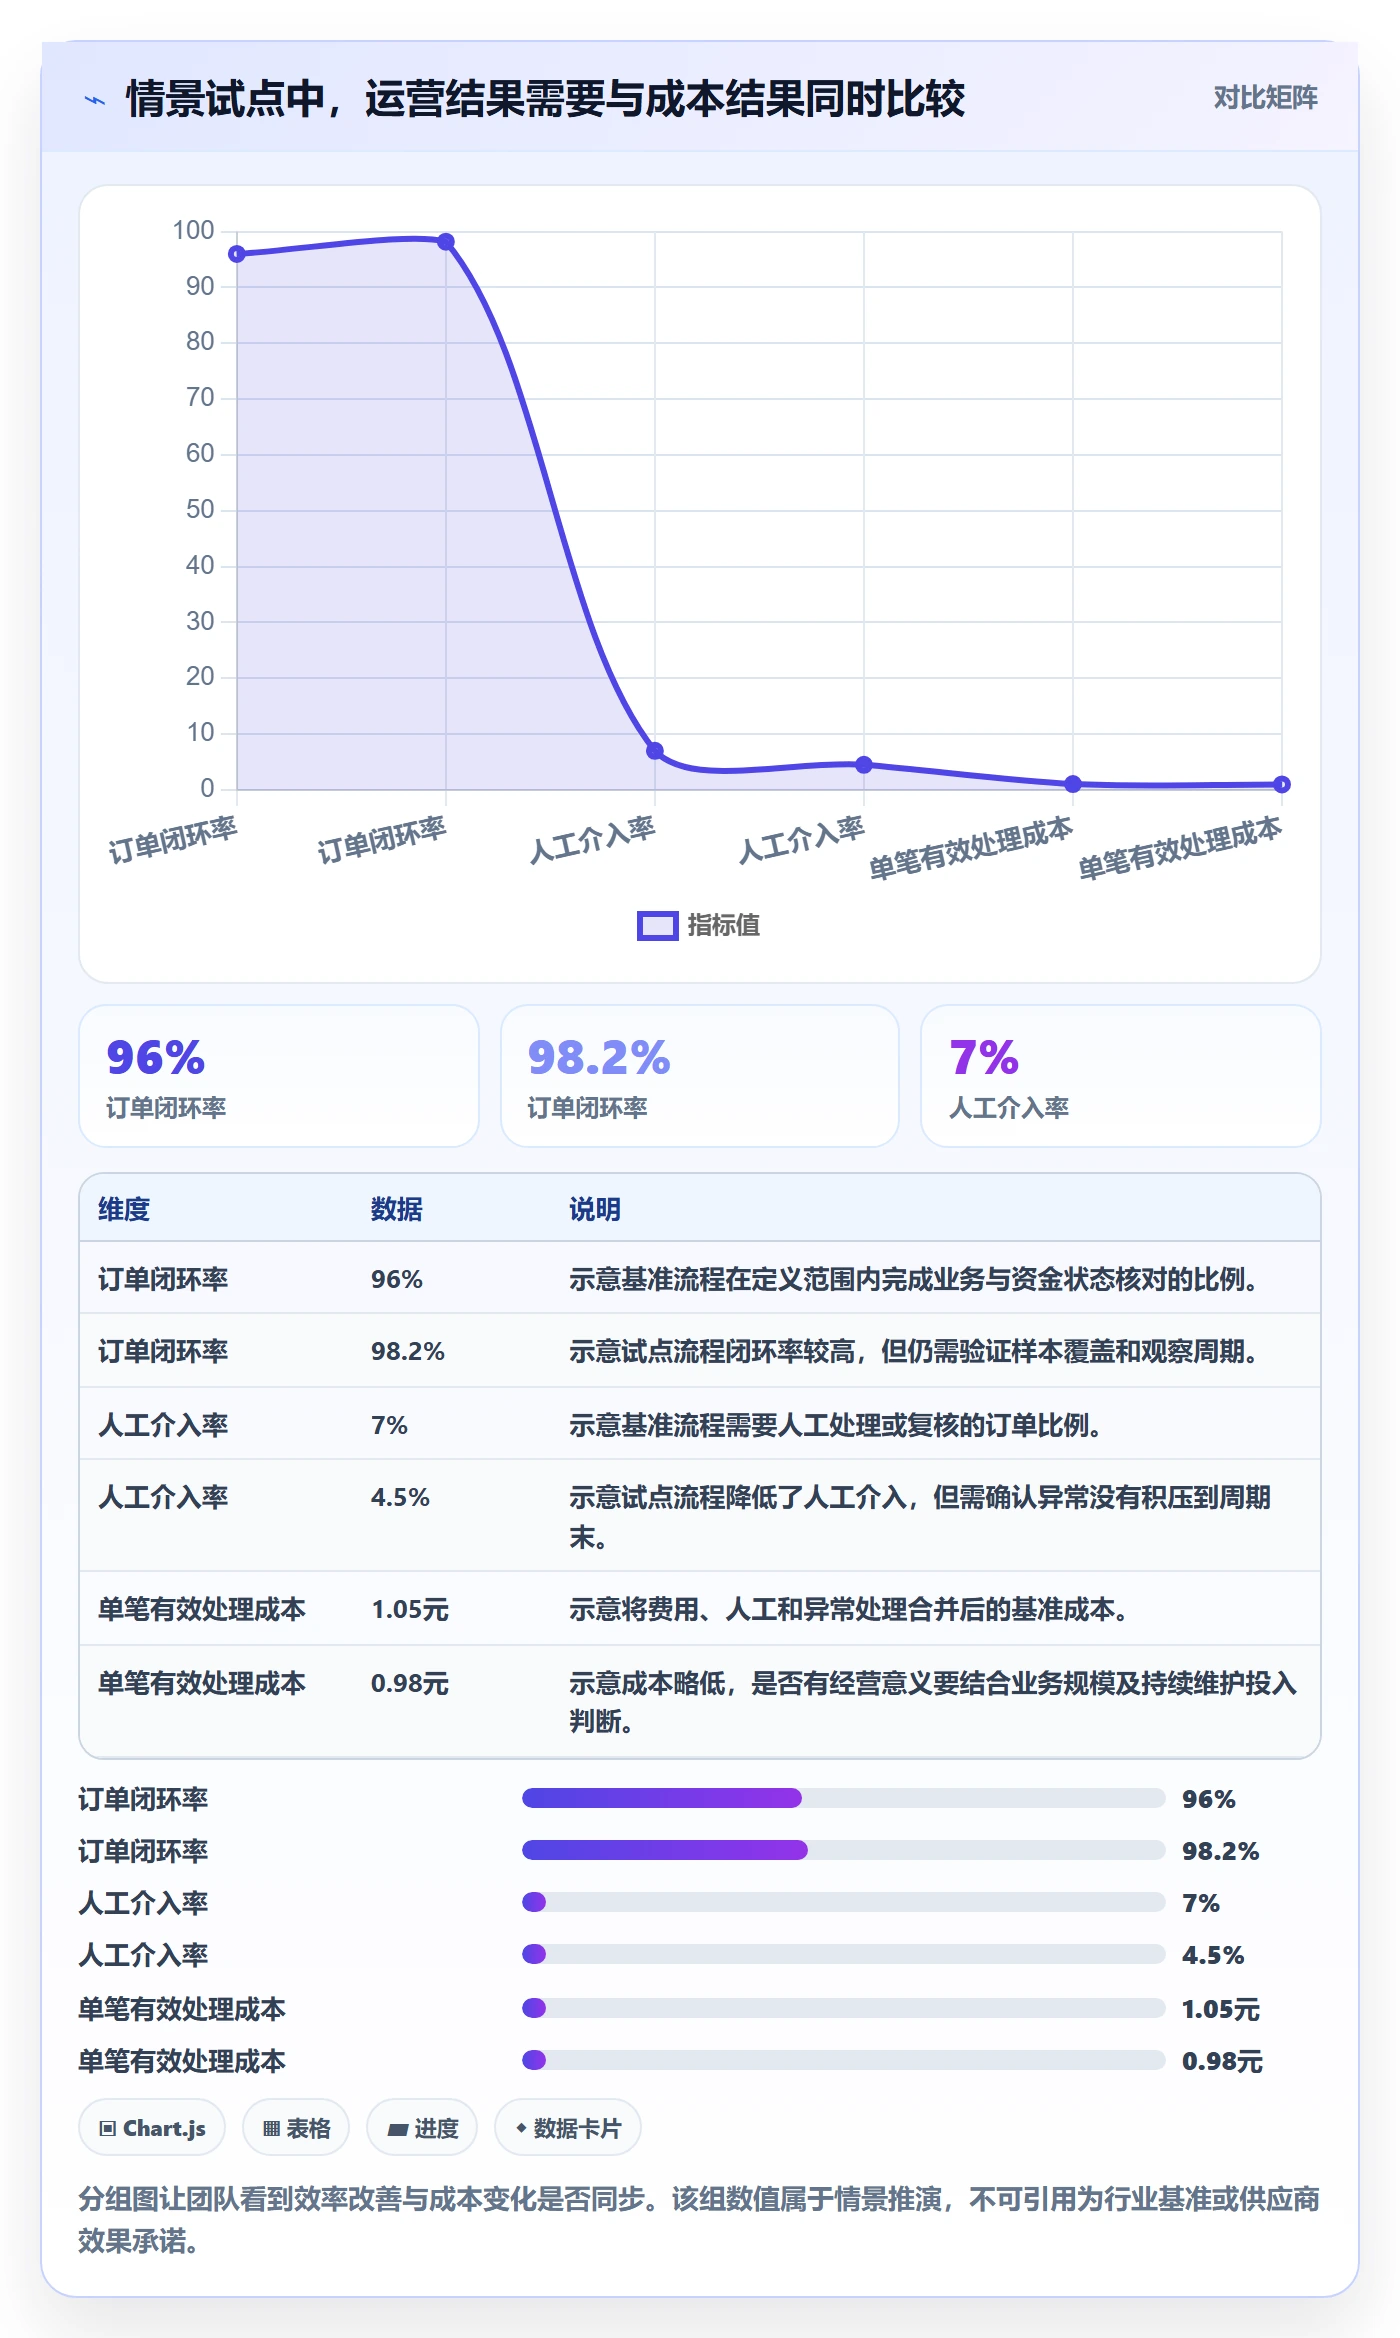Click the description starting 示意试点流程闭环率较高
This screenshot has height=2338, width=1400.
pyautogui.click(x=913, y=1351)
